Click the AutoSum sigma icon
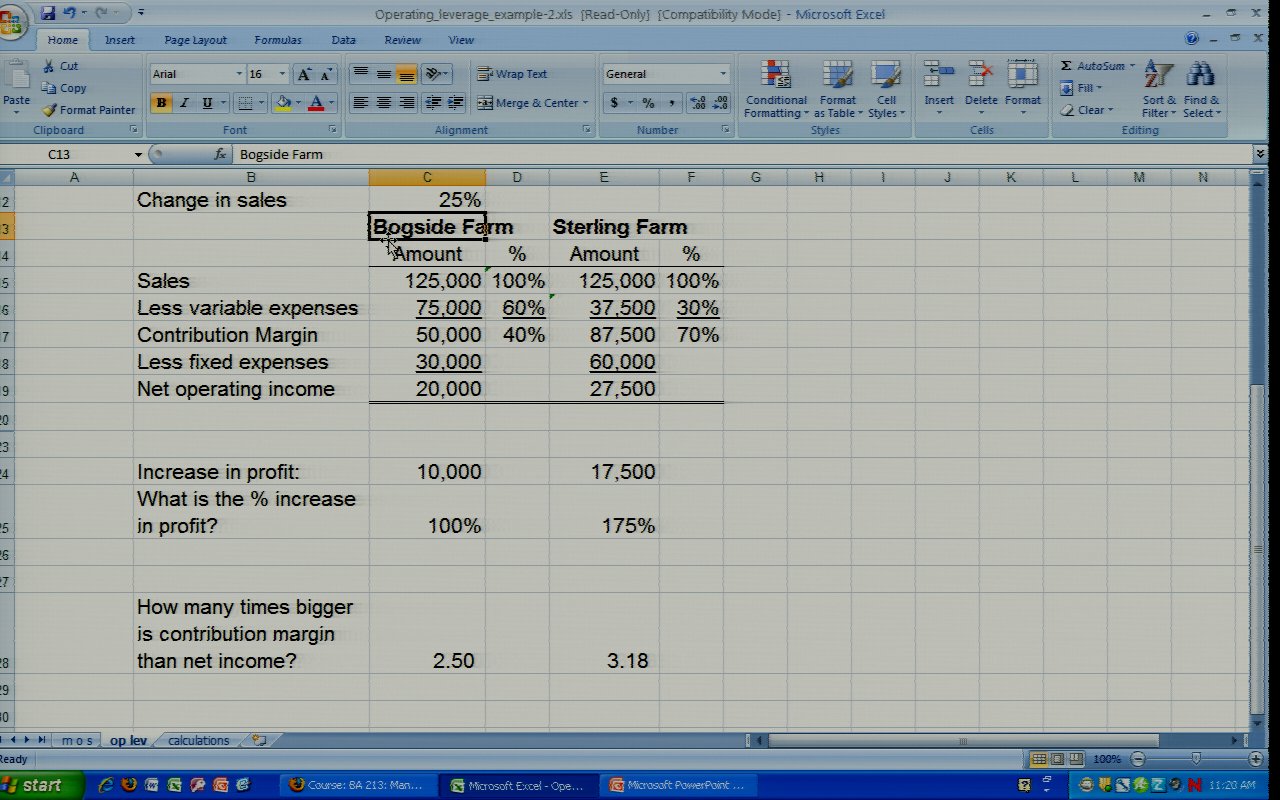1280x800 pixels. pos(1067,66)
